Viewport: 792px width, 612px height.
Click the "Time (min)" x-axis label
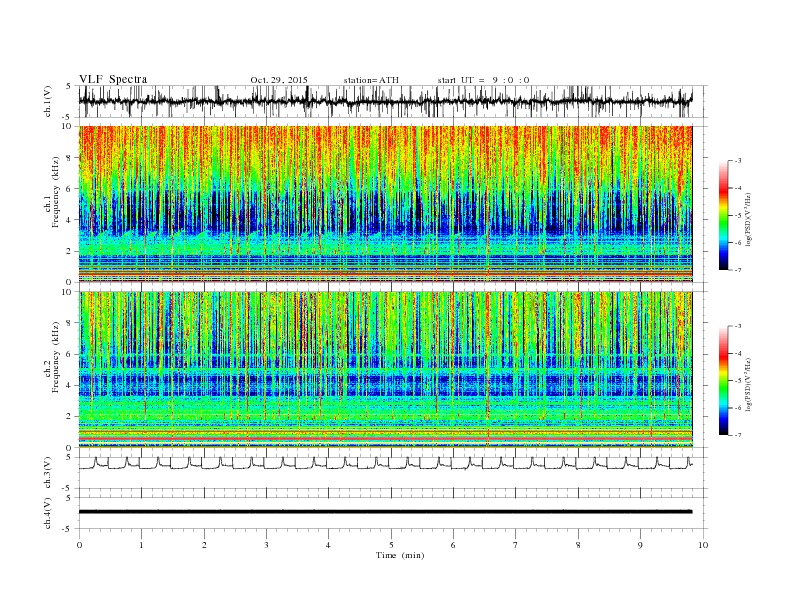pos(400,555)
